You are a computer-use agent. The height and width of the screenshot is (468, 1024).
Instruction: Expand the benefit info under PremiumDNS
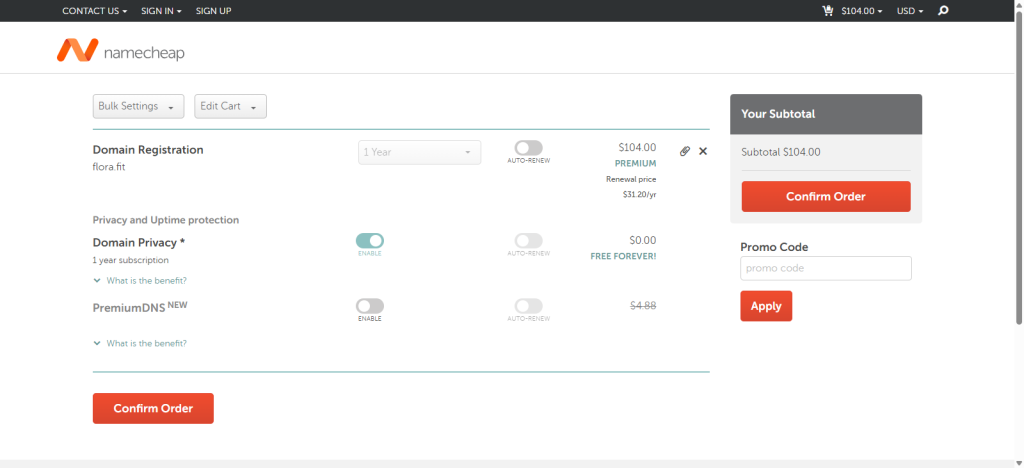click(x=140, y=343)
